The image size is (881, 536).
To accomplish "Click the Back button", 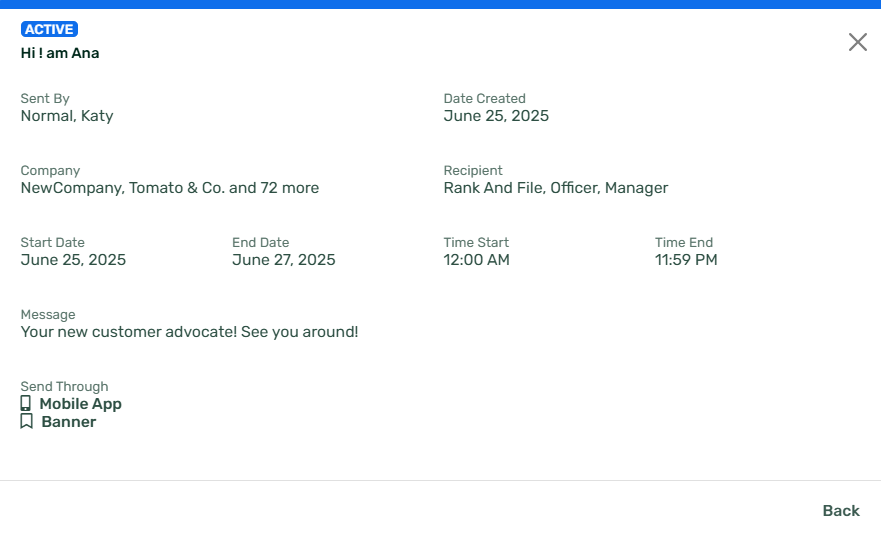I will [841, 511].
